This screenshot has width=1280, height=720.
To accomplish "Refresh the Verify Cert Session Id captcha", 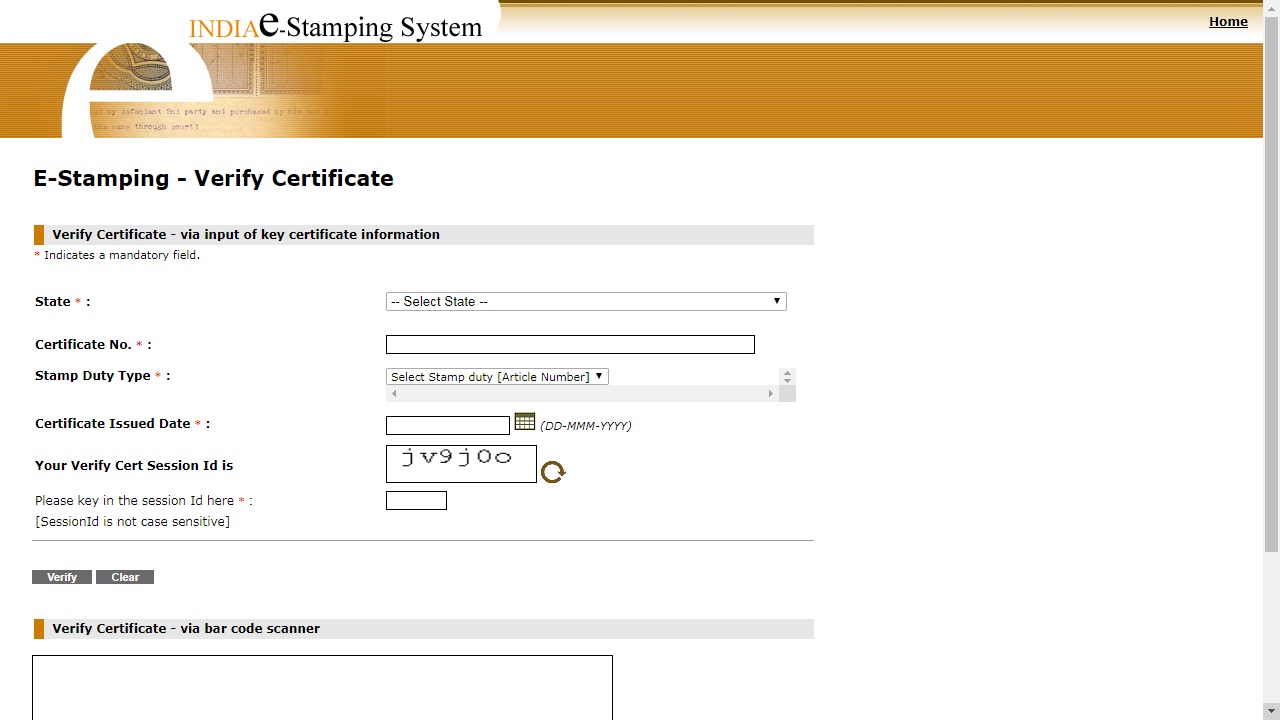I will point(553,471).
